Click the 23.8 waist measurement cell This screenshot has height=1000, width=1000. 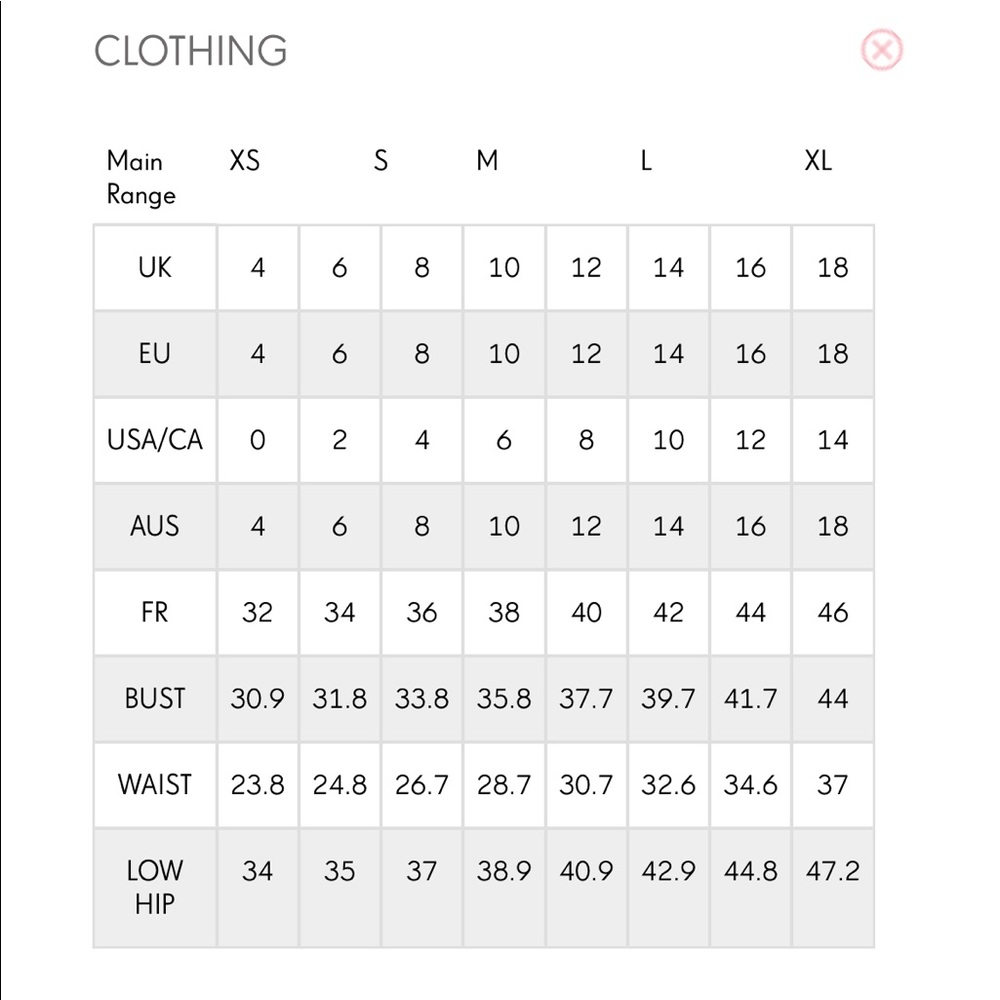click(x=257, y=785)
